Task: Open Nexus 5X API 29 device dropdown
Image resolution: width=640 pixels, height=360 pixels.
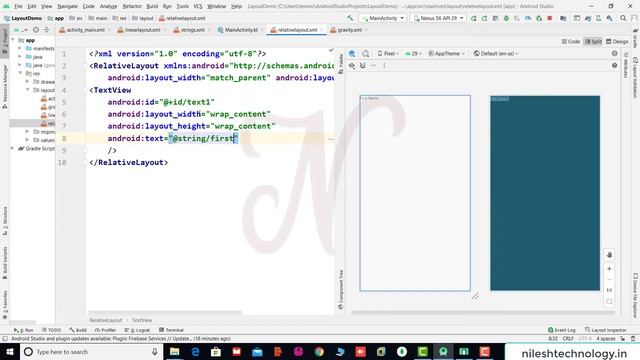Action: click(438, 18)
